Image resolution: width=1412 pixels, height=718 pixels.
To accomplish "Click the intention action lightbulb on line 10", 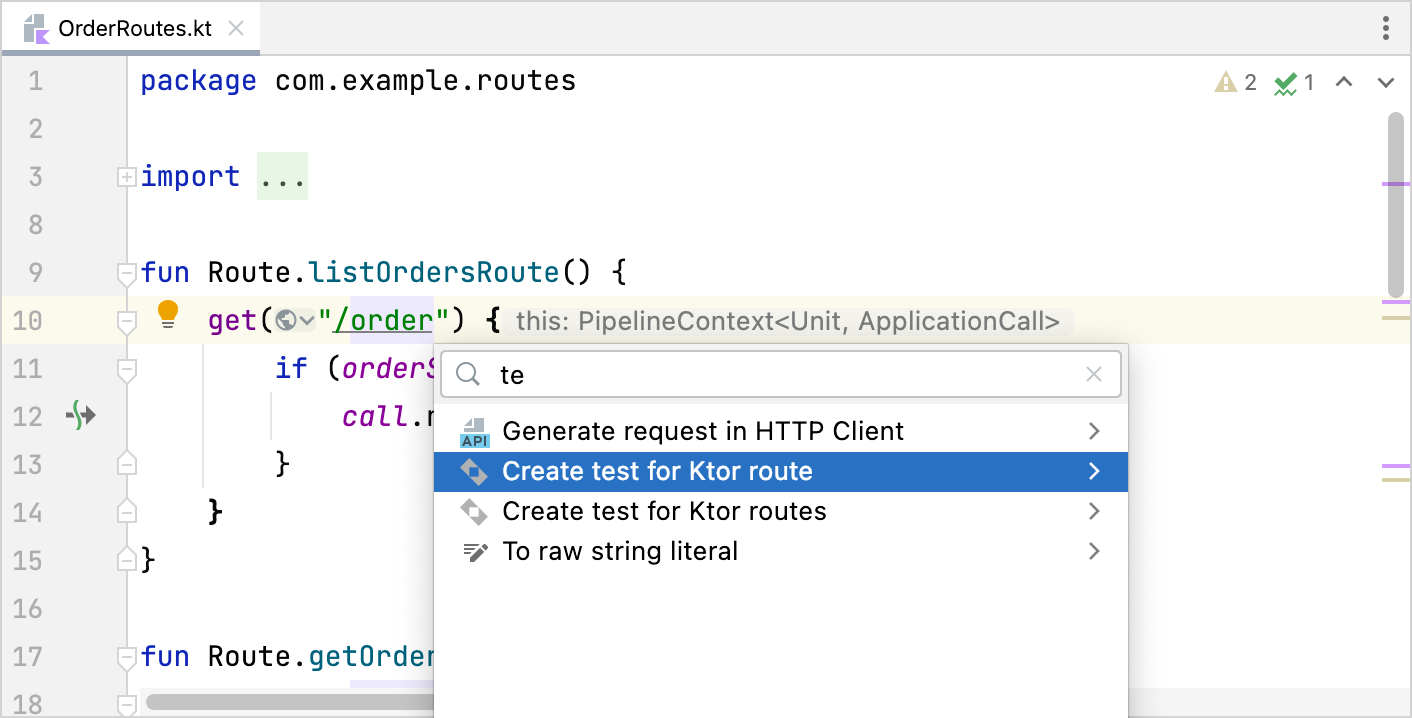I will (168, 314).
